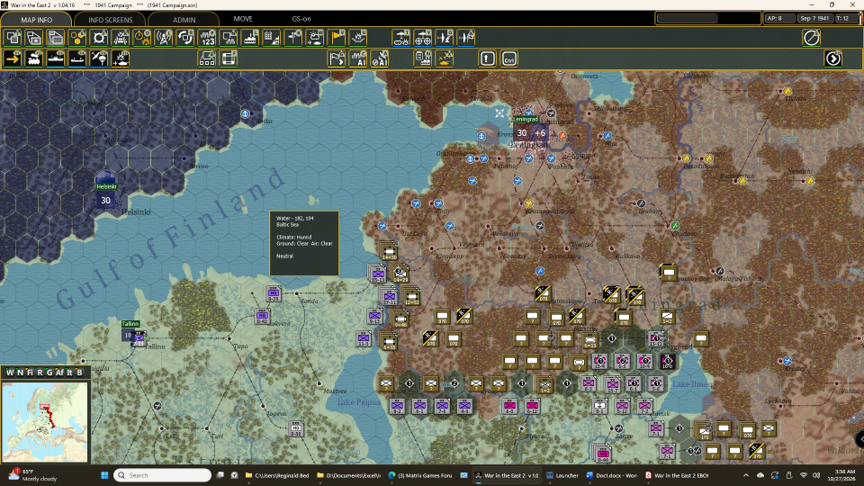Viewport: 864px width, 486px height.
Task: Click the end turn arrow button
Action: click(x=833, y=58)
